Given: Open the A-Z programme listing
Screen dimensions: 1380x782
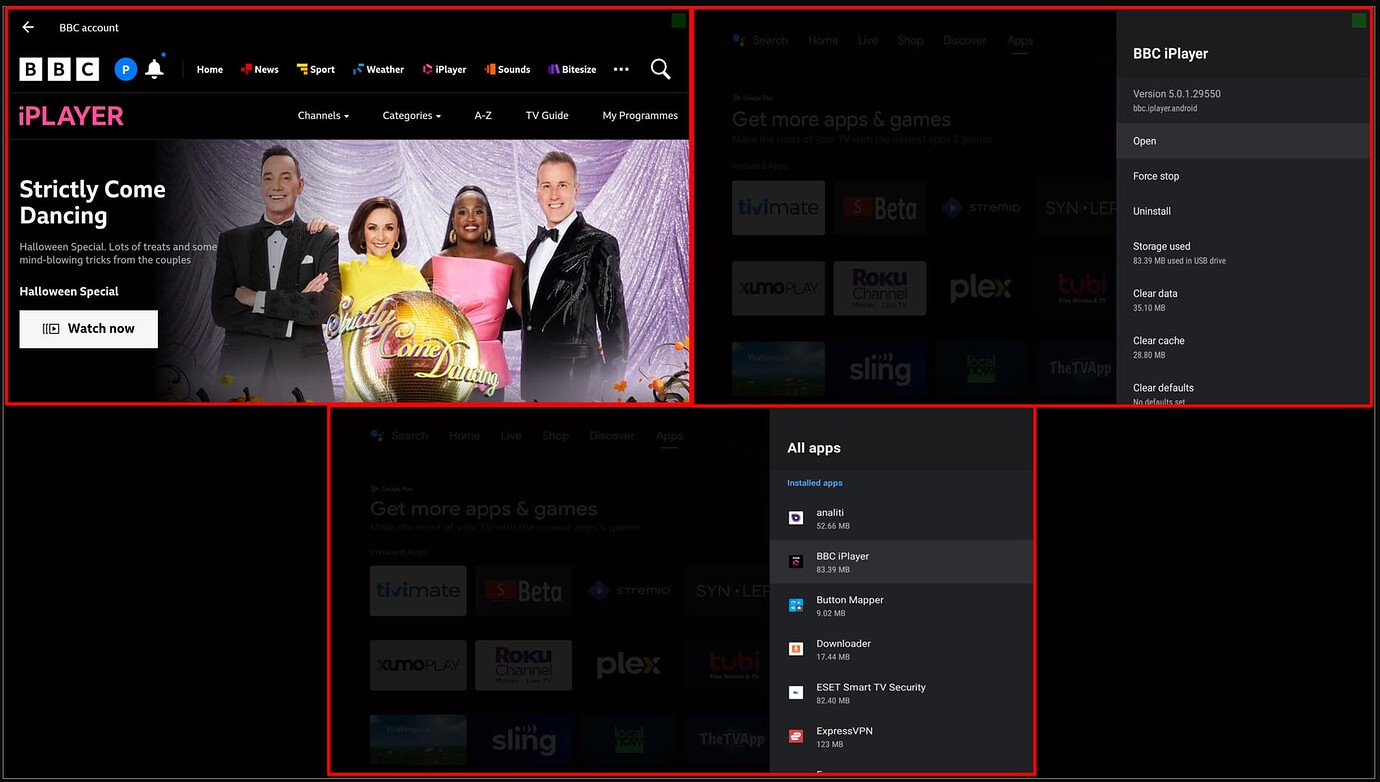Looking at the screenshot, I should click(483, 116).
